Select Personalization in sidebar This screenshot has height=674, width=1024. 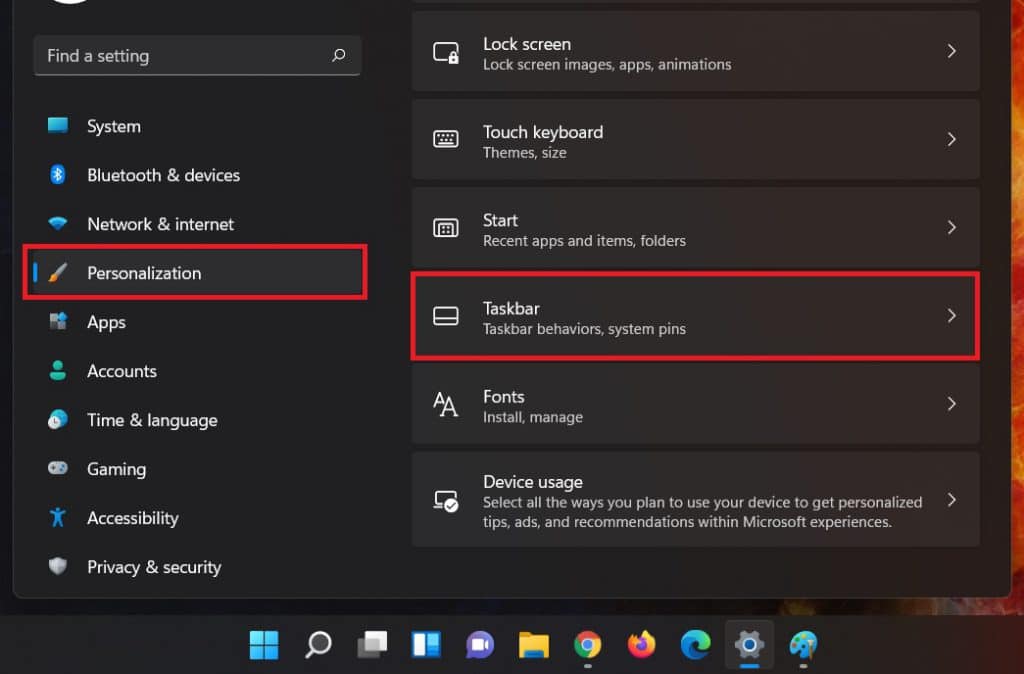click(x=197, y=273)
